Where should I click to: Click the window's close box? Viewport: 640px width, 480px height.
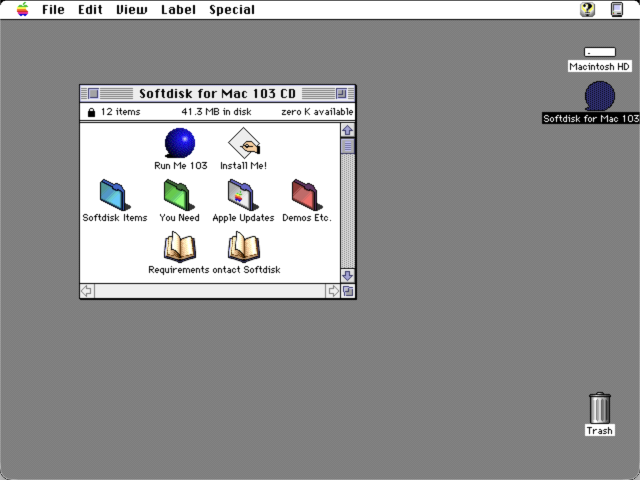tap(93, 93)
